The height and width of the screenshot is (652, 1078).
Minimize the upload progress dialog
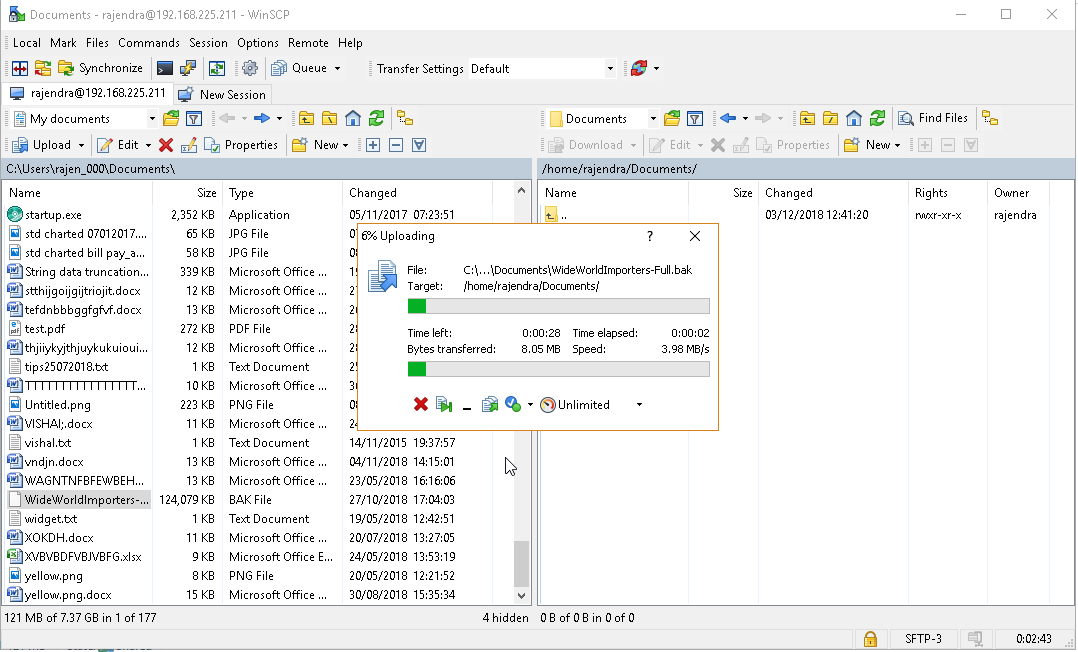coord(466,405)
